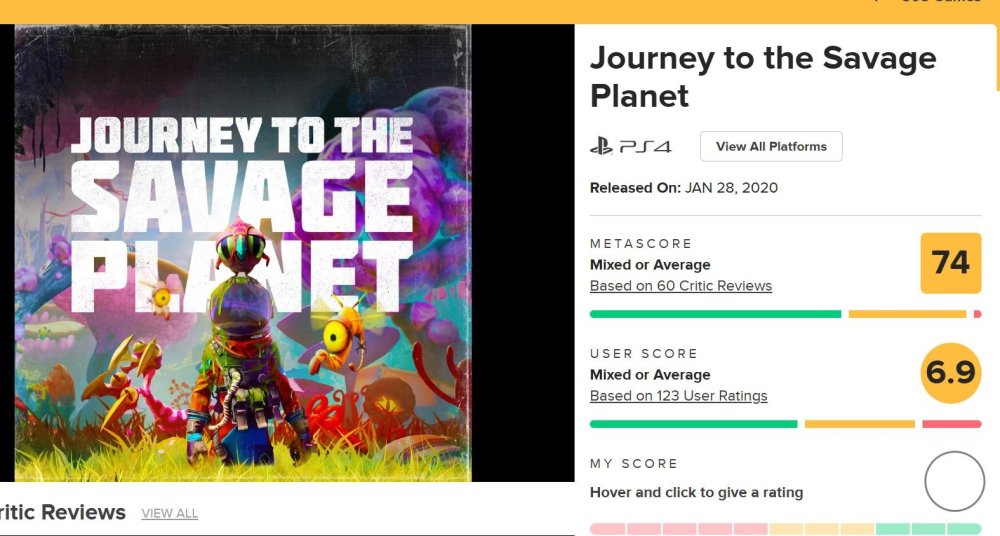The width and height of the screenshot is (1000, 536).
Task: Click green positive portion of Metascore bar
Action: (715, 314)
